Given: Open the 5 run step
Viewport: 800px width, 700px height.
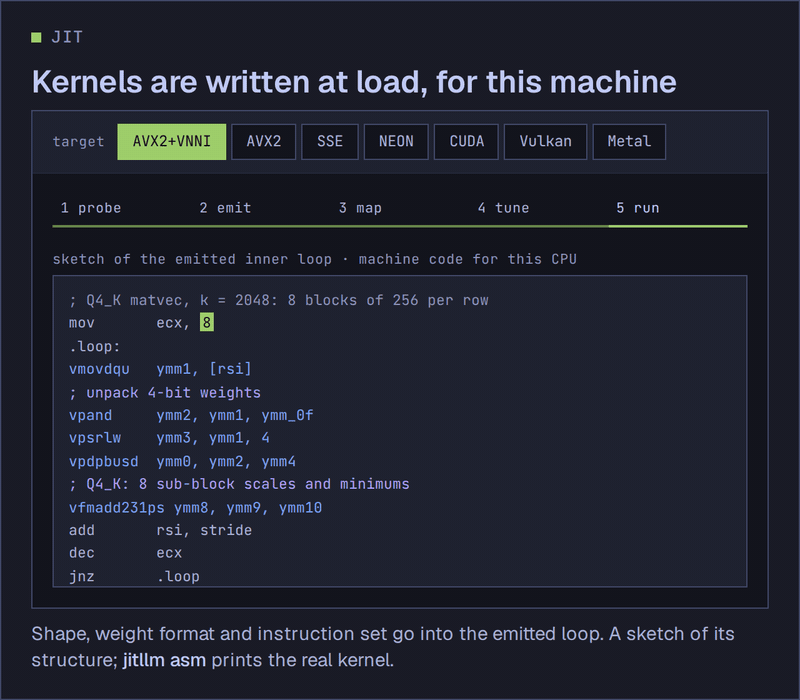Looking at the screenshot, I should (638, 208).
